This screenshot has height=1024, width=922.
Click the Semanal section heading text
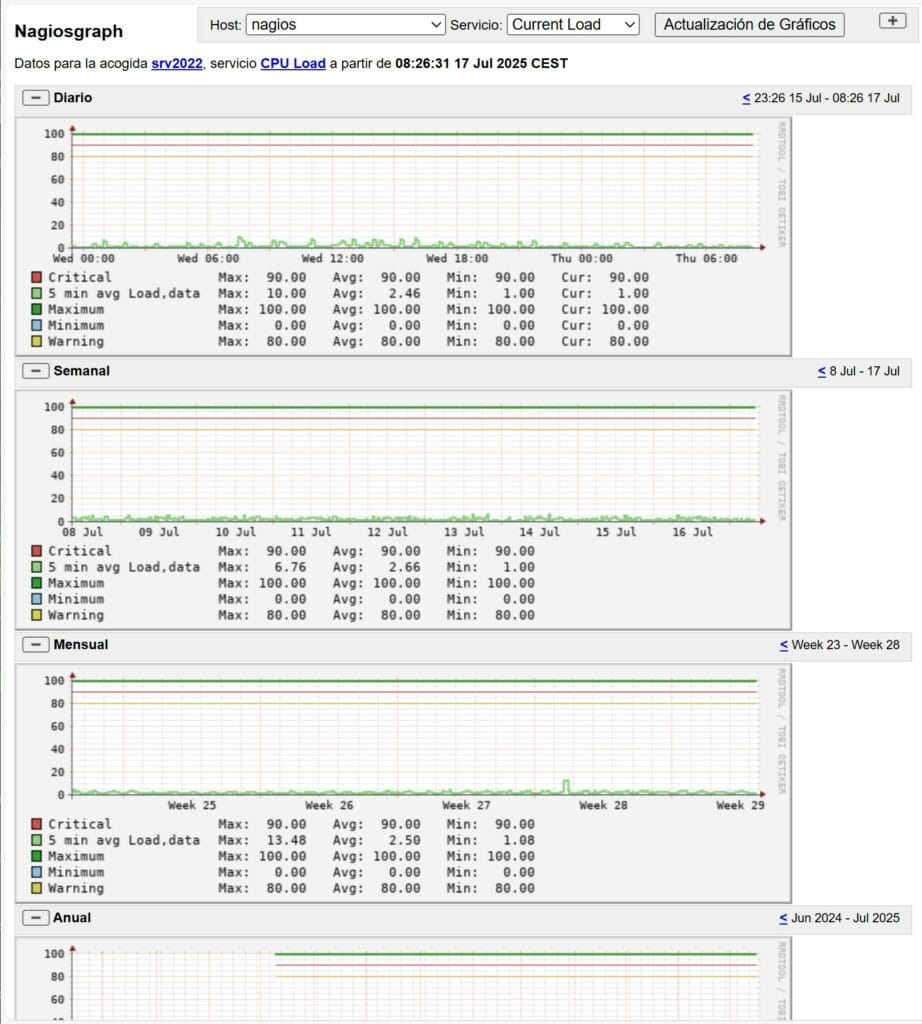pos(82,371)
